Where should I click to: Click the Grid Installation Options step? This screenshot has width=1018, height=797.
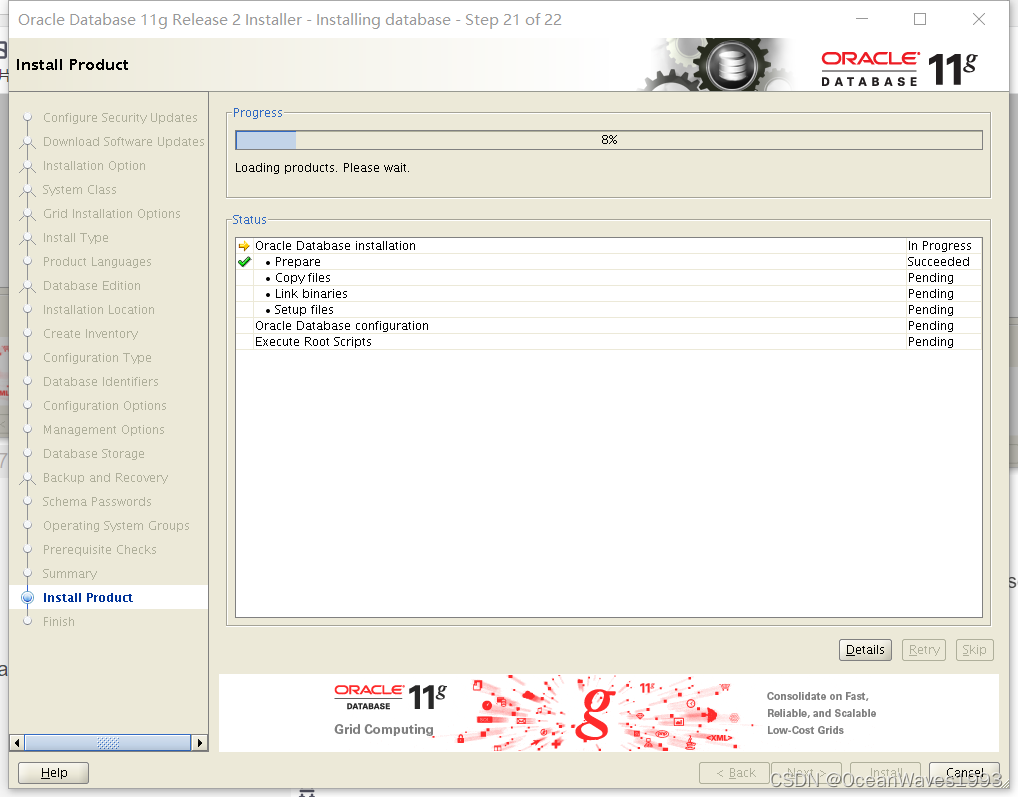click(x=112, y=214)
